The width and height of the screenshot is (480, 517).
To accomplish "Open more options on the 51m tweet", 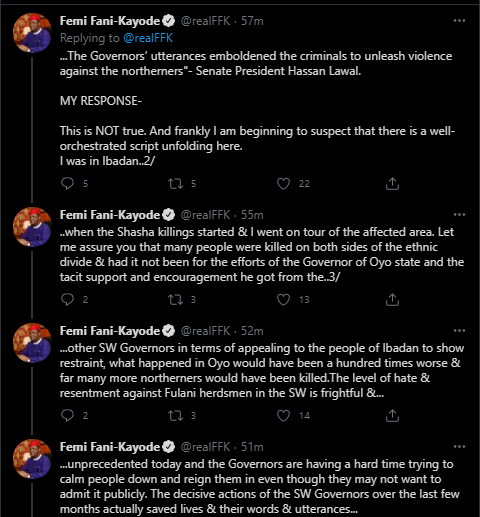I will (x=459, y=447).
